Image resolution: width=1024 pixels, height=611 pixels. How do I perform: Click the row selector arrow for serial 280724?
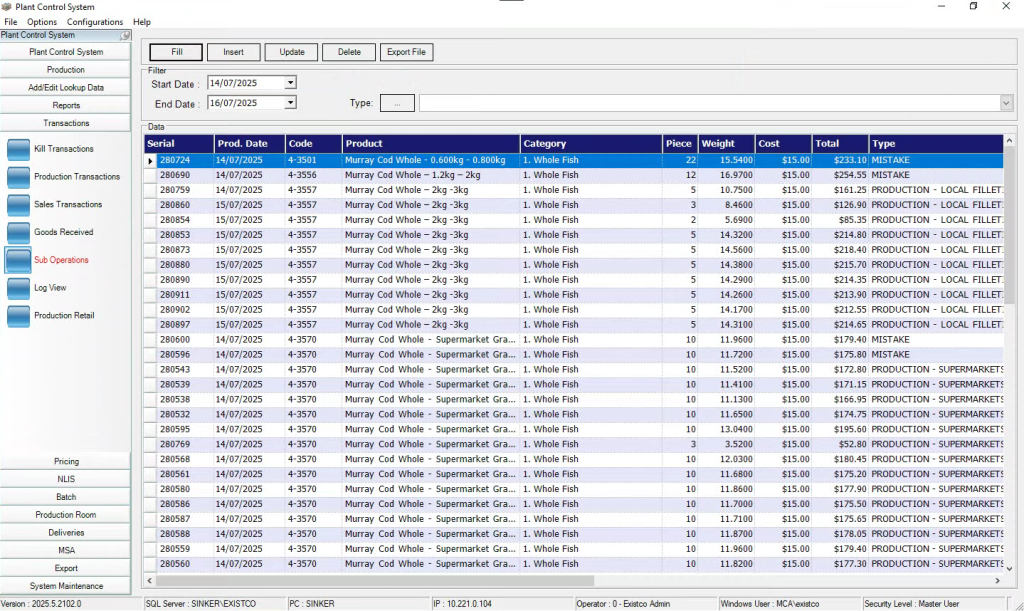150,161
